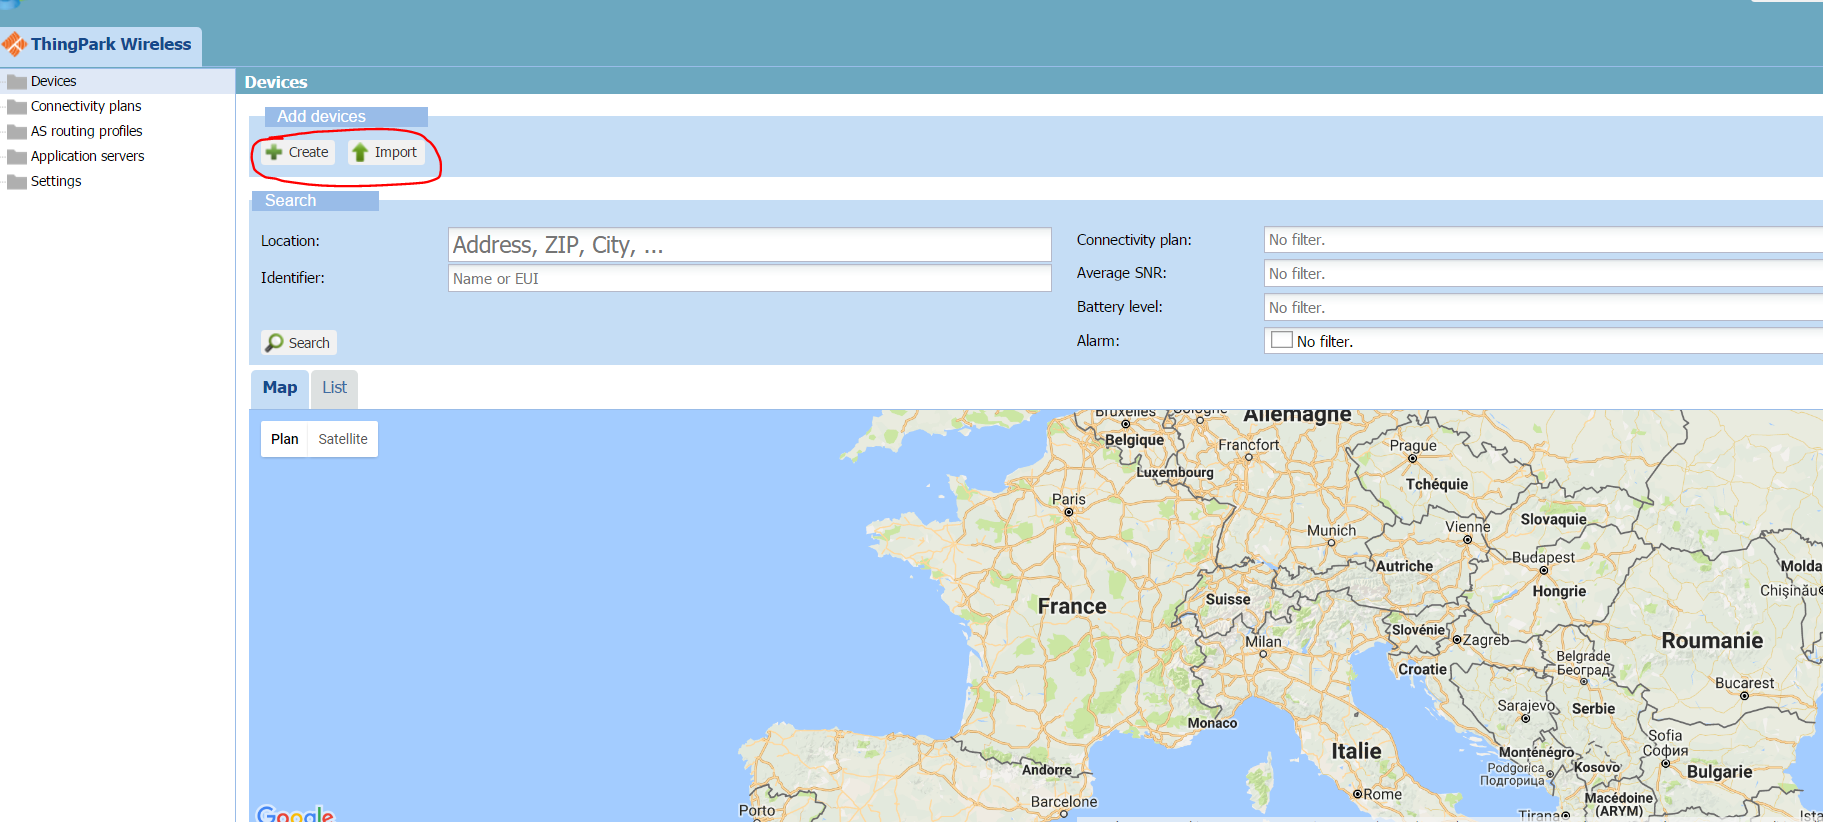Open Connectivity plans in the sidebar
The width and height of the screenshot is (1823, 822).
tap(86, 106)
